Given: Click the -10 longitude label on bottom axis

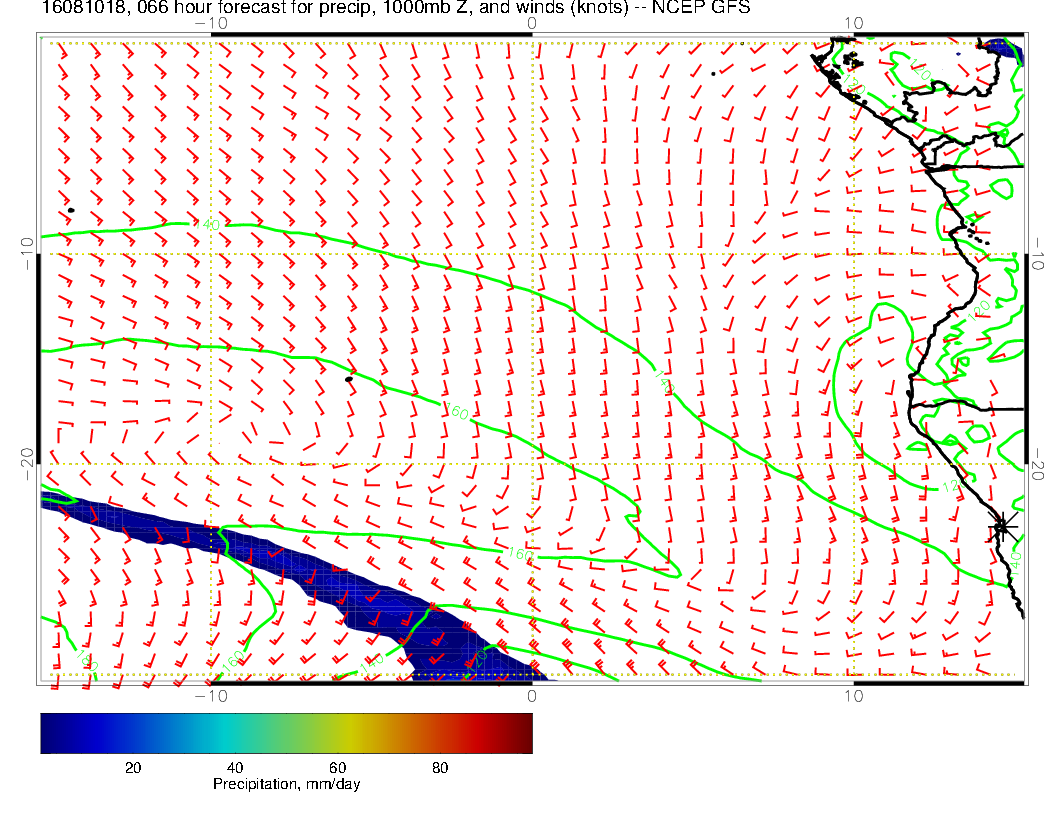Looking at the screenshot, I should pos(211,696).
